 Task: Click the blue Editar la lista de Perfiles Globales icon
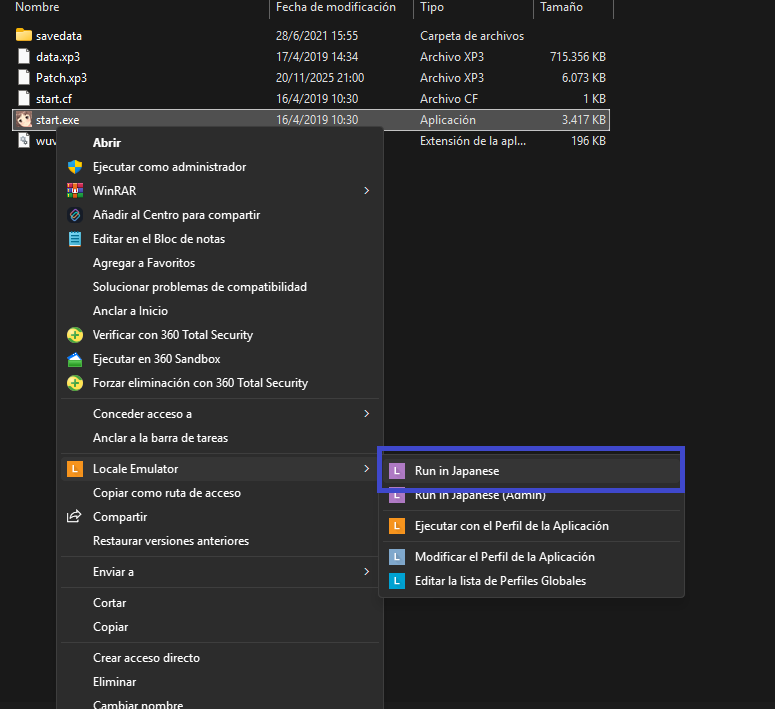[x=396, y=581]
